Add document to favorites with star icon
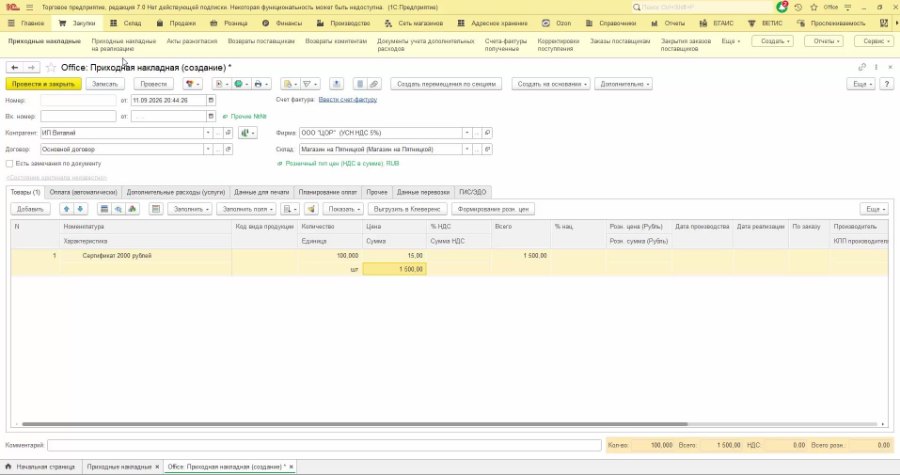Screen dimensions: 900x475 [51, 68]
